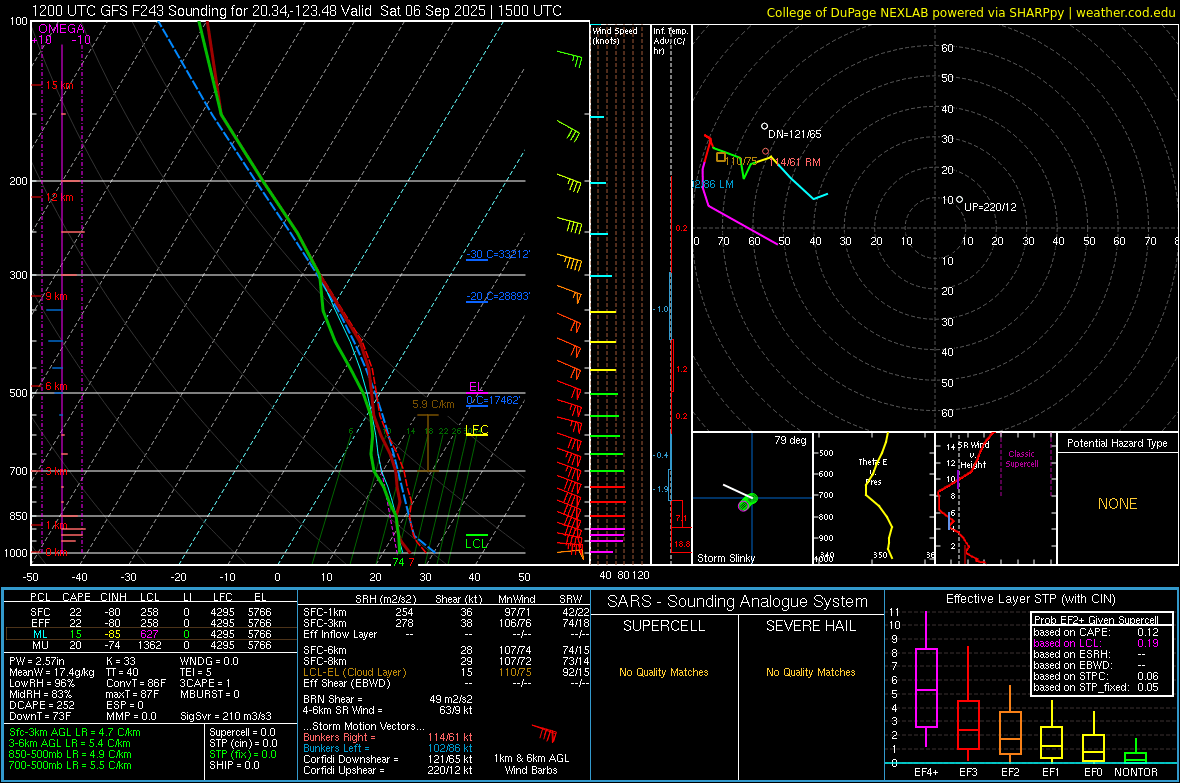Click the weather.cod.edu NEXLAB credit text

(970, 12)
